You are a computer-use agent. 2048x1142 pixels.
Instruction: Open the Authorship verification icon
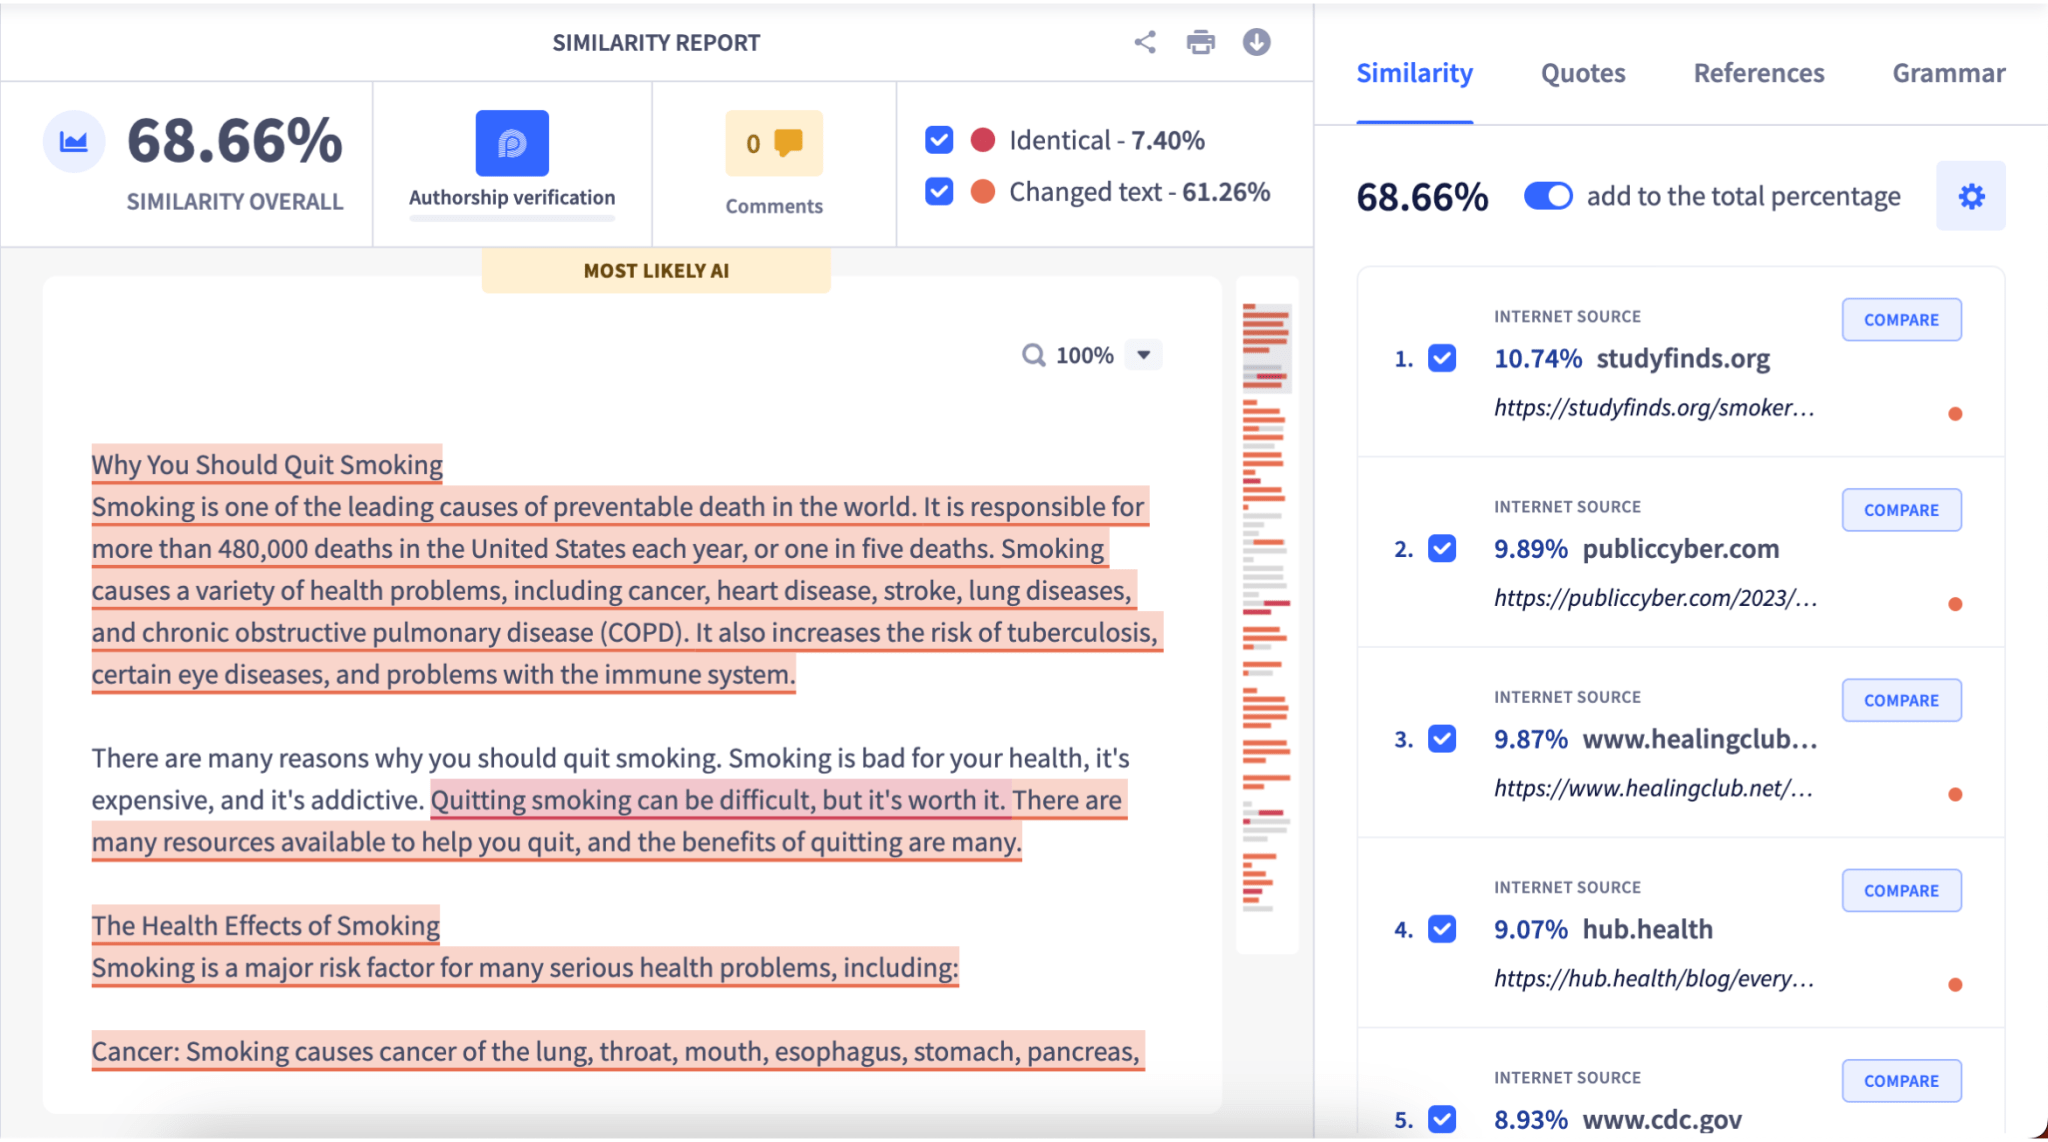pos(512,143)
